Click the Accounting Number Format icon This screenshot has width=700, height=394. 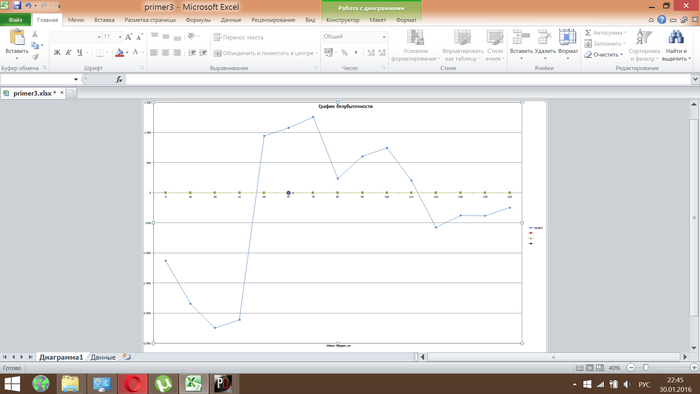[x=329, y=53]
